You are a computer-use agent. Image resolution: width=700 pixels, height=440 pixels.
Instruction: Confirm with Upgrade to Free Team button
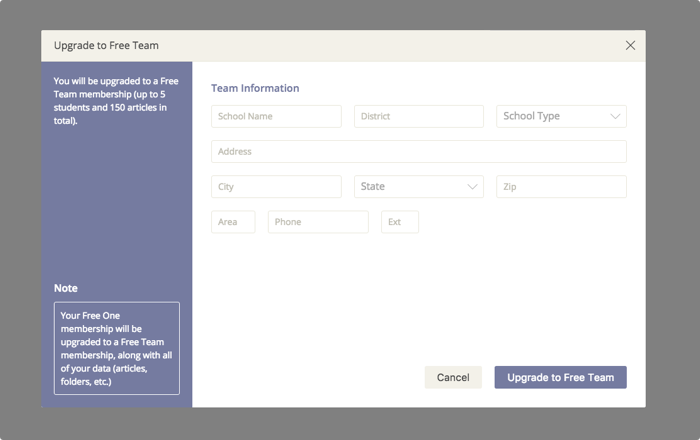pos(560,378)
